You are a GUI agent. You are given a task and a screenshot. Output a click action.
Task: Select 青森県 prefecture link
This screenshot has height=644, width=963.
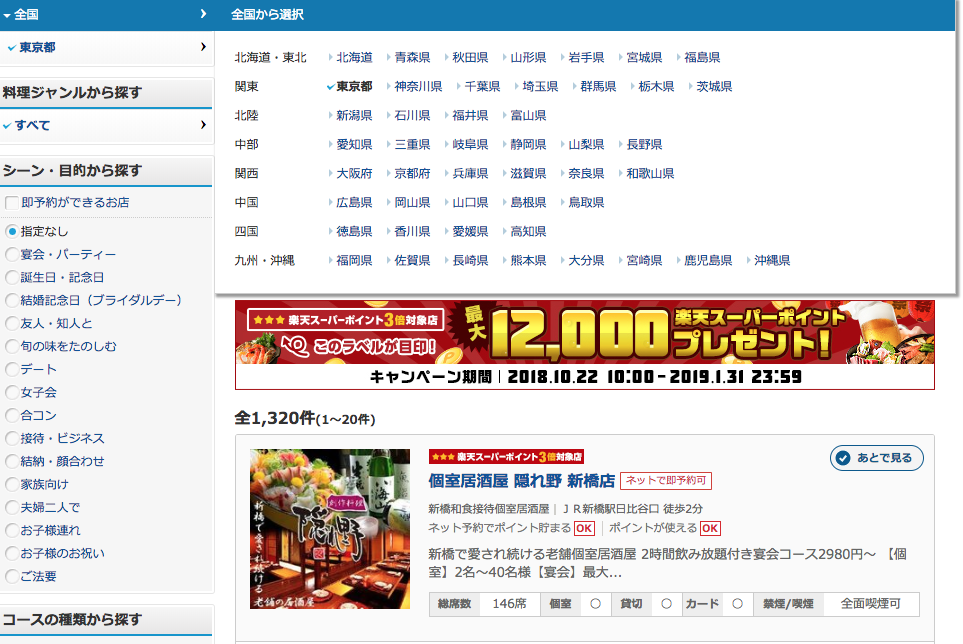[412, 58]
